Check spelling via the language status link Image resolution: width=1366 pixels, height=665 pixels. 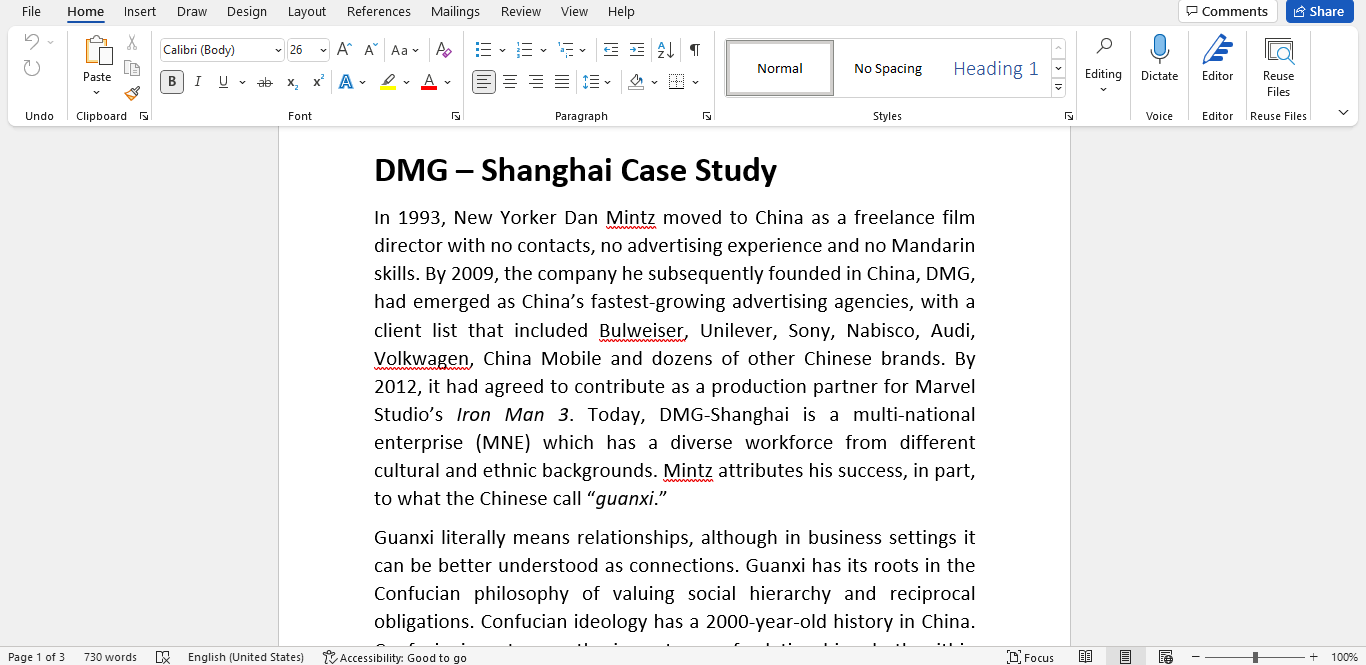[x=246, y=657]
